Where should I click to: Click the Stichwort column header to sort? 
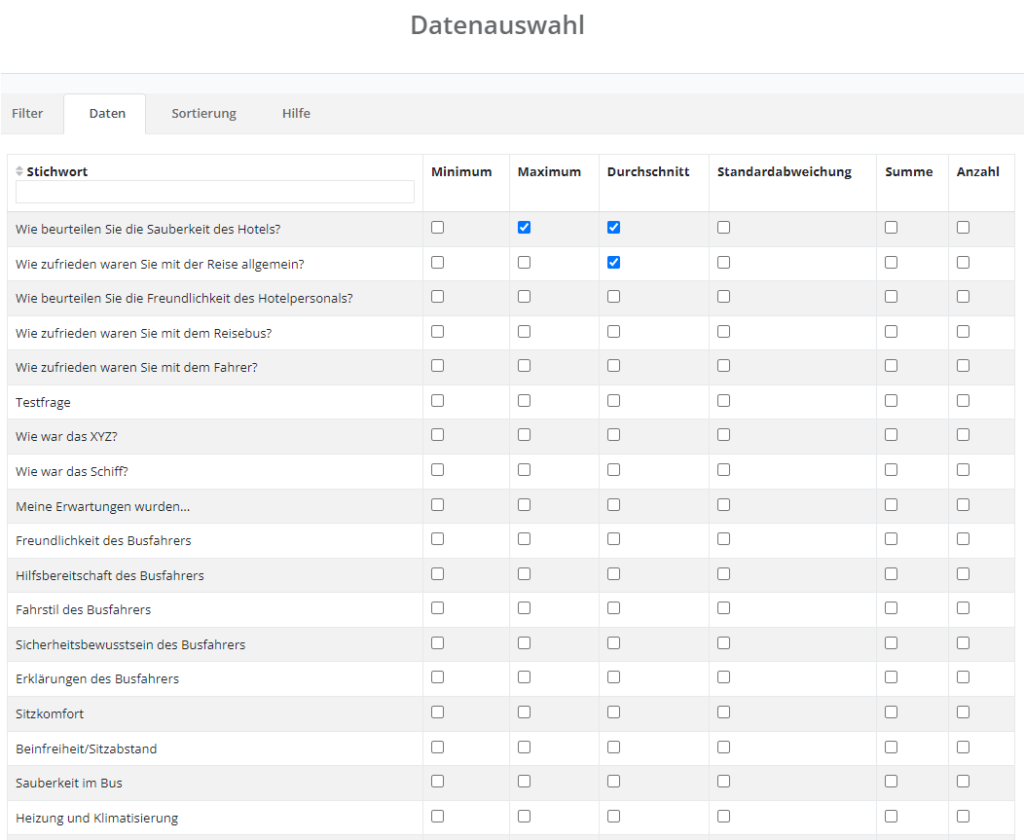(57, 172)
